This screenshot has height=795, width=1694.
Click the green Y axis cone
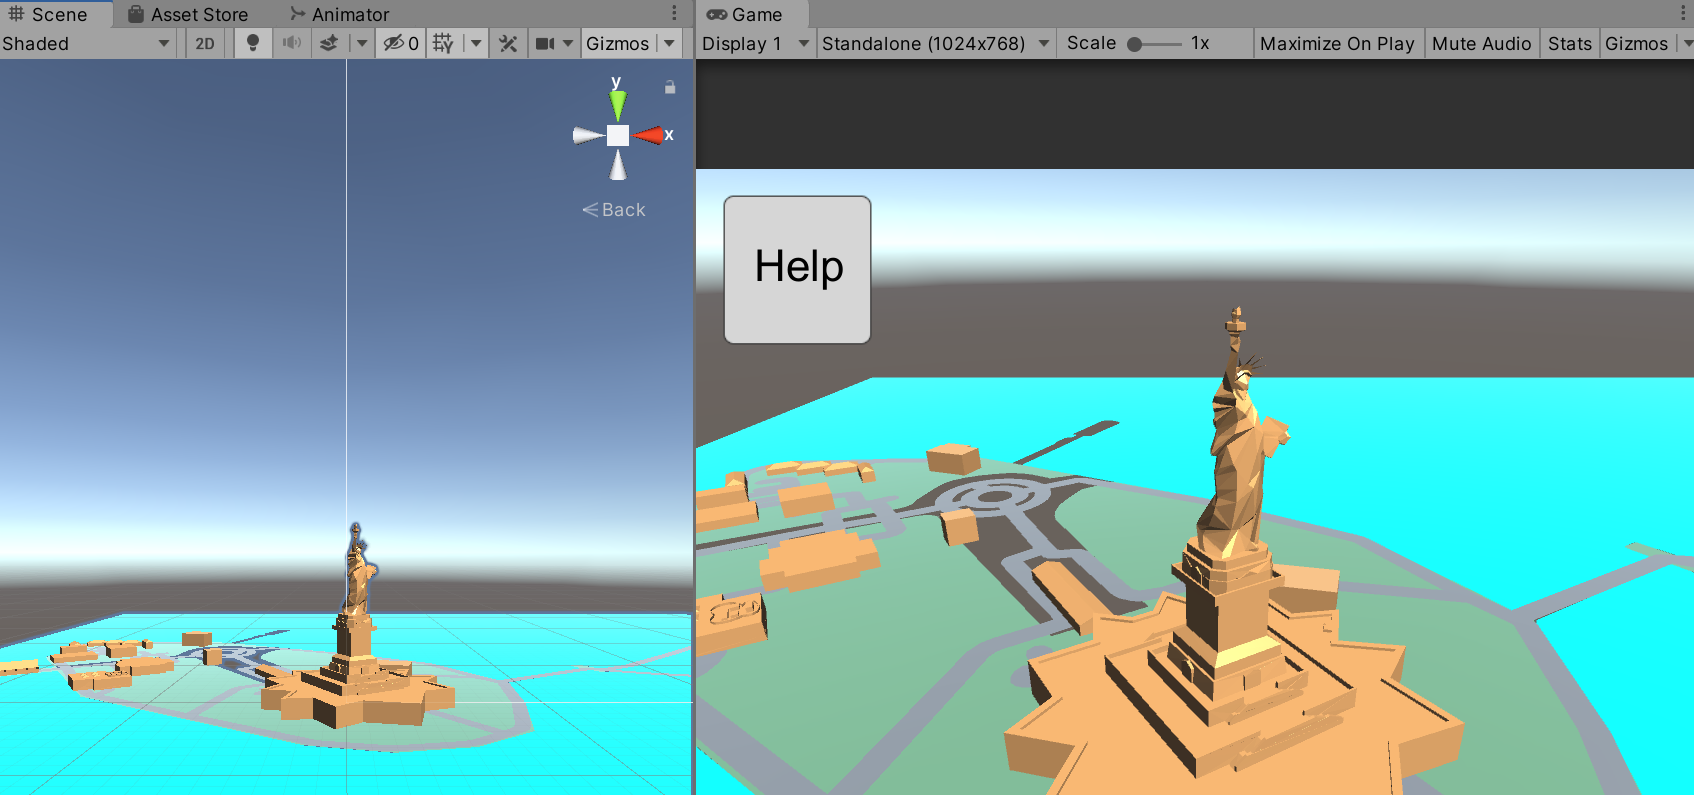[x=618, y=105]
